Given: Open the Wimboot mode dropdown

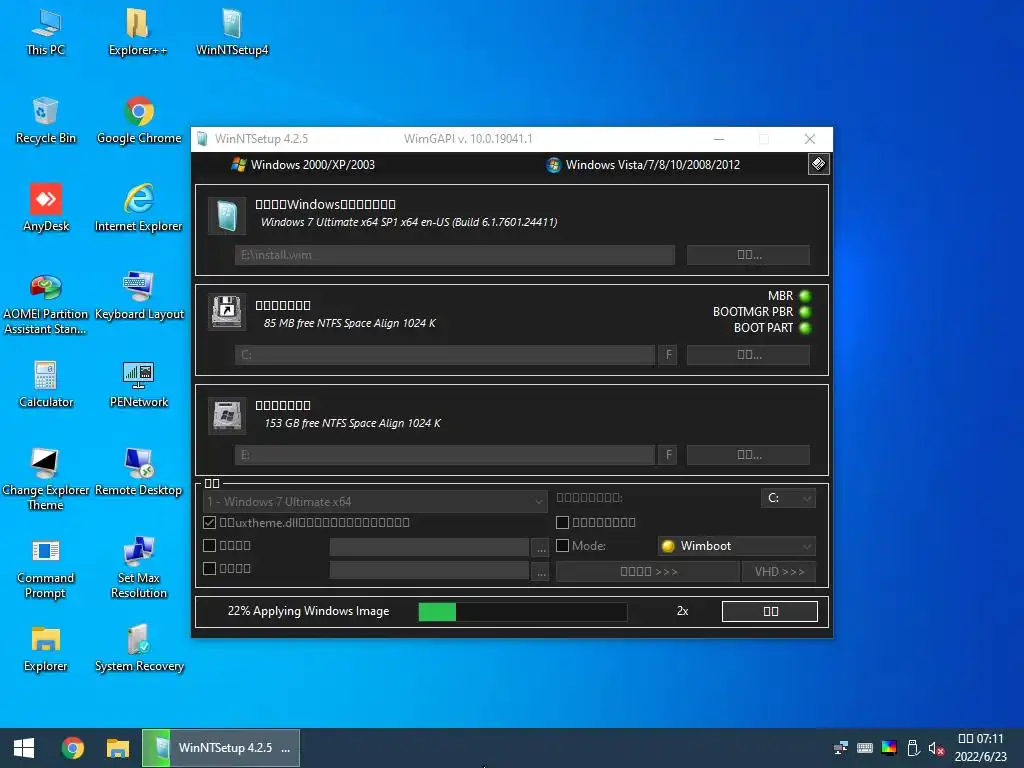Looking at the screenshot, I should click(x=737, y=546).
